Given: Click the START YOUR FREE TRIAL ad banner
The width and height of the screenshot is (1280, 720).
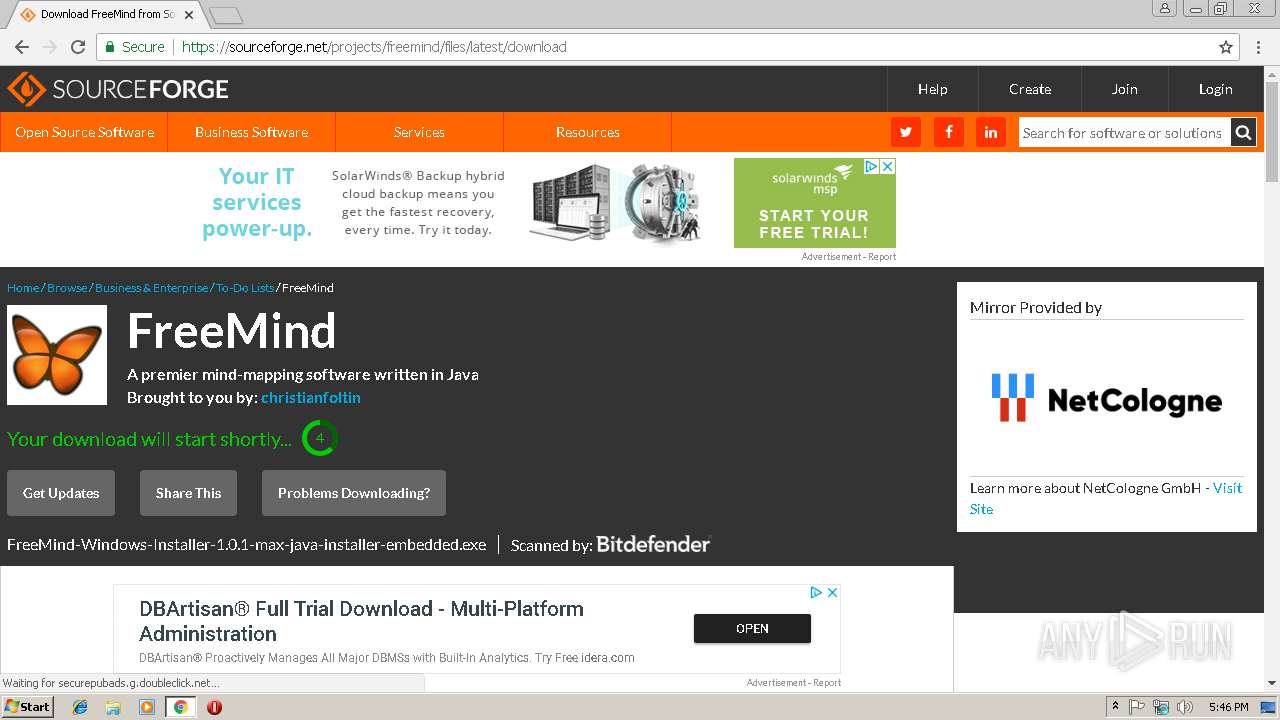Looking at the screenshot, I should pos(814,203).
